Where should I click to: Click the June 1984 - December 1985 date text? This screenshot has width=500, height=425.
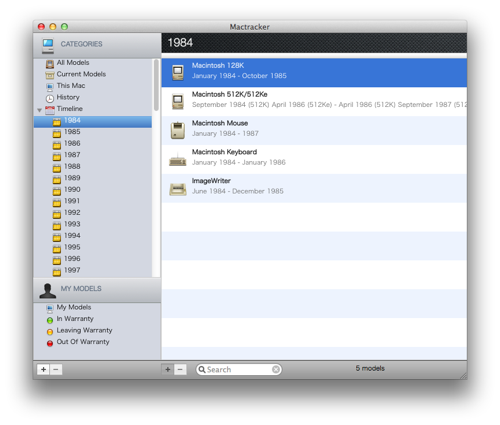pos(238,191)
